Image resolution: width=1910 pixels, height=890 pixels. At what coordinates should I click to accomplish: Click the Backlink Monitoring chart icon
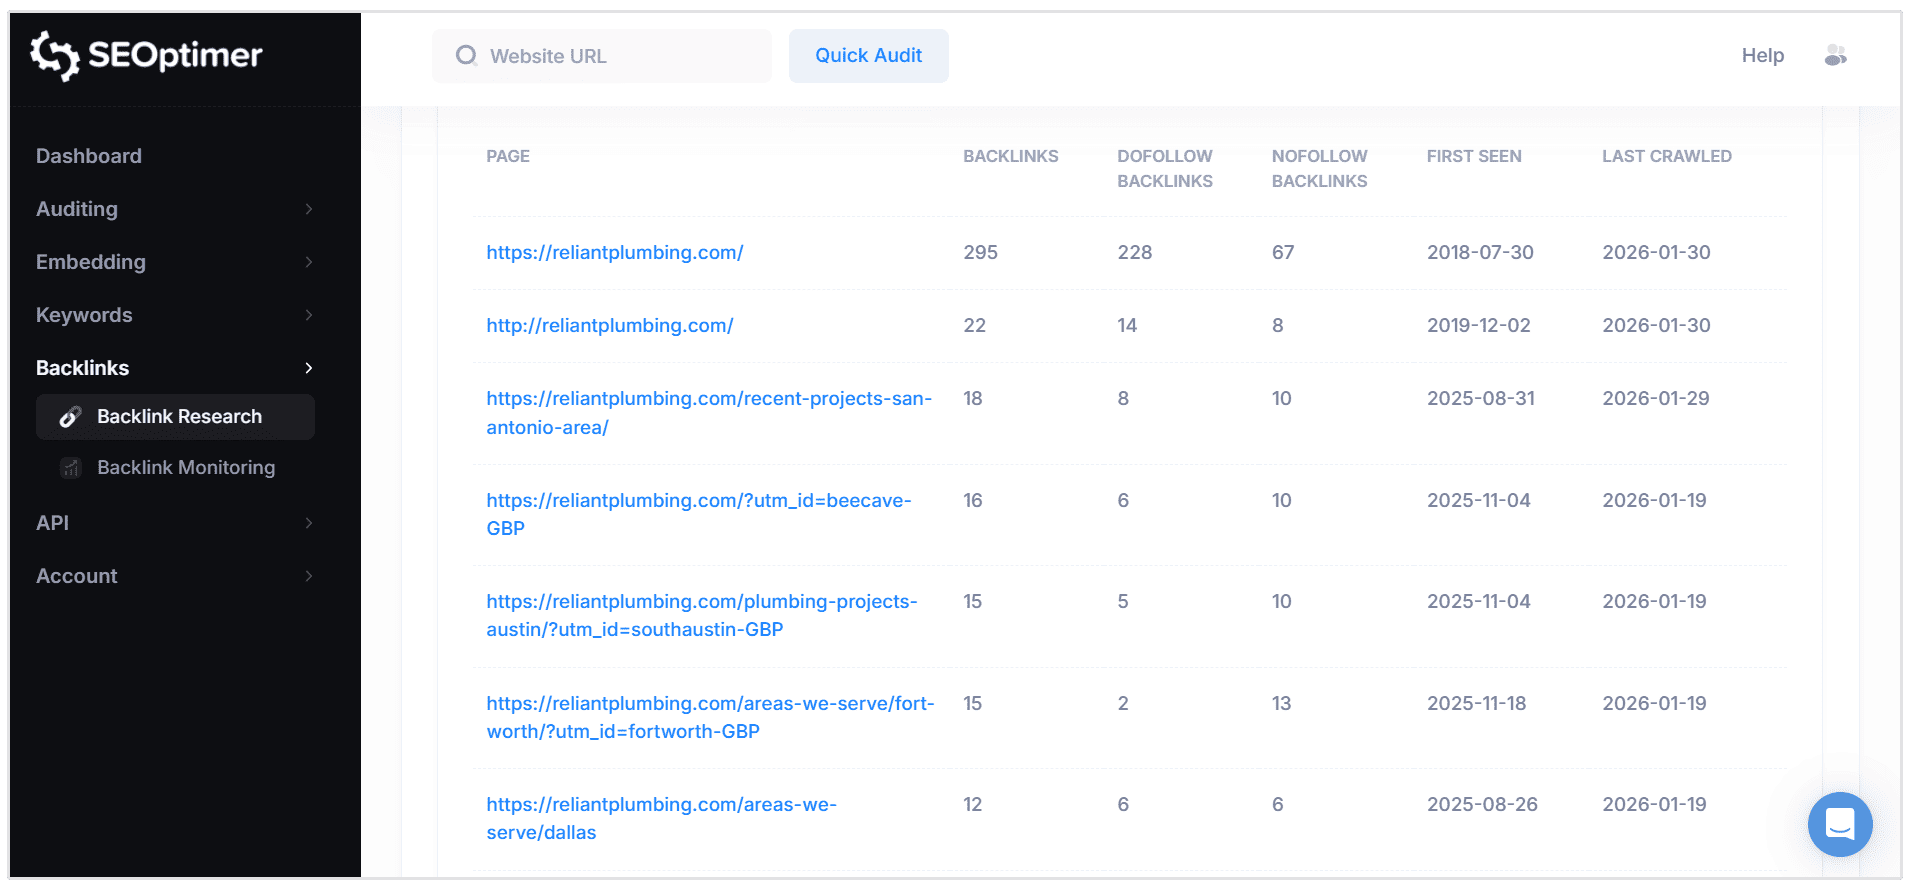tap(70, 468)
